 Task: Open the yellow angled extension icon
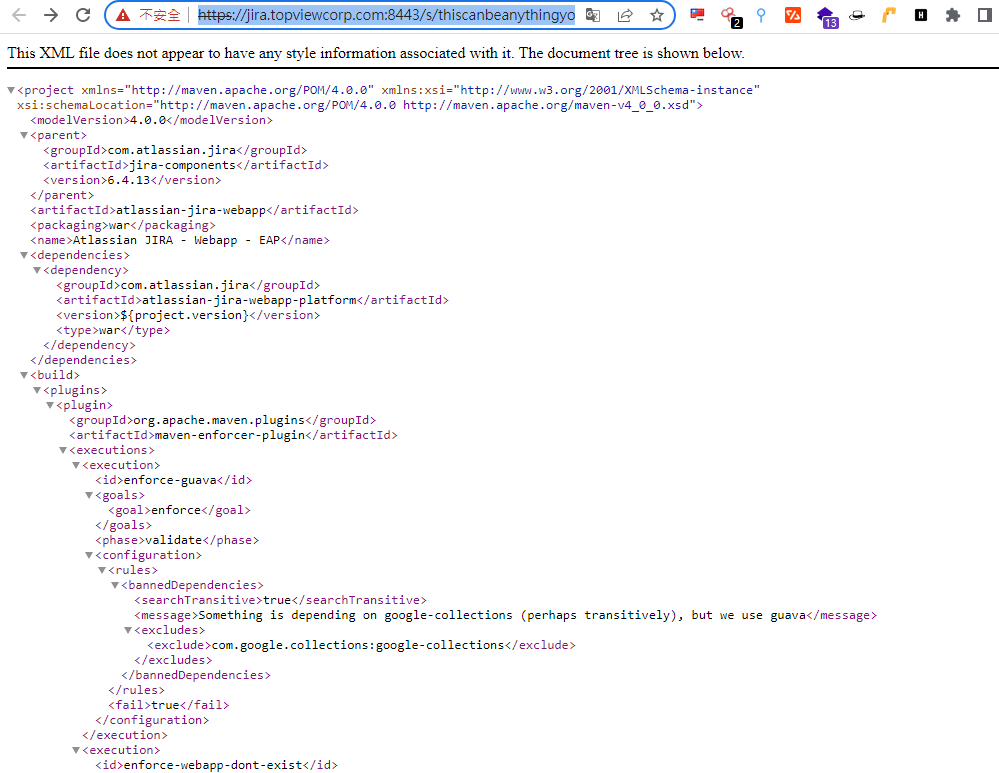point(889,15)
